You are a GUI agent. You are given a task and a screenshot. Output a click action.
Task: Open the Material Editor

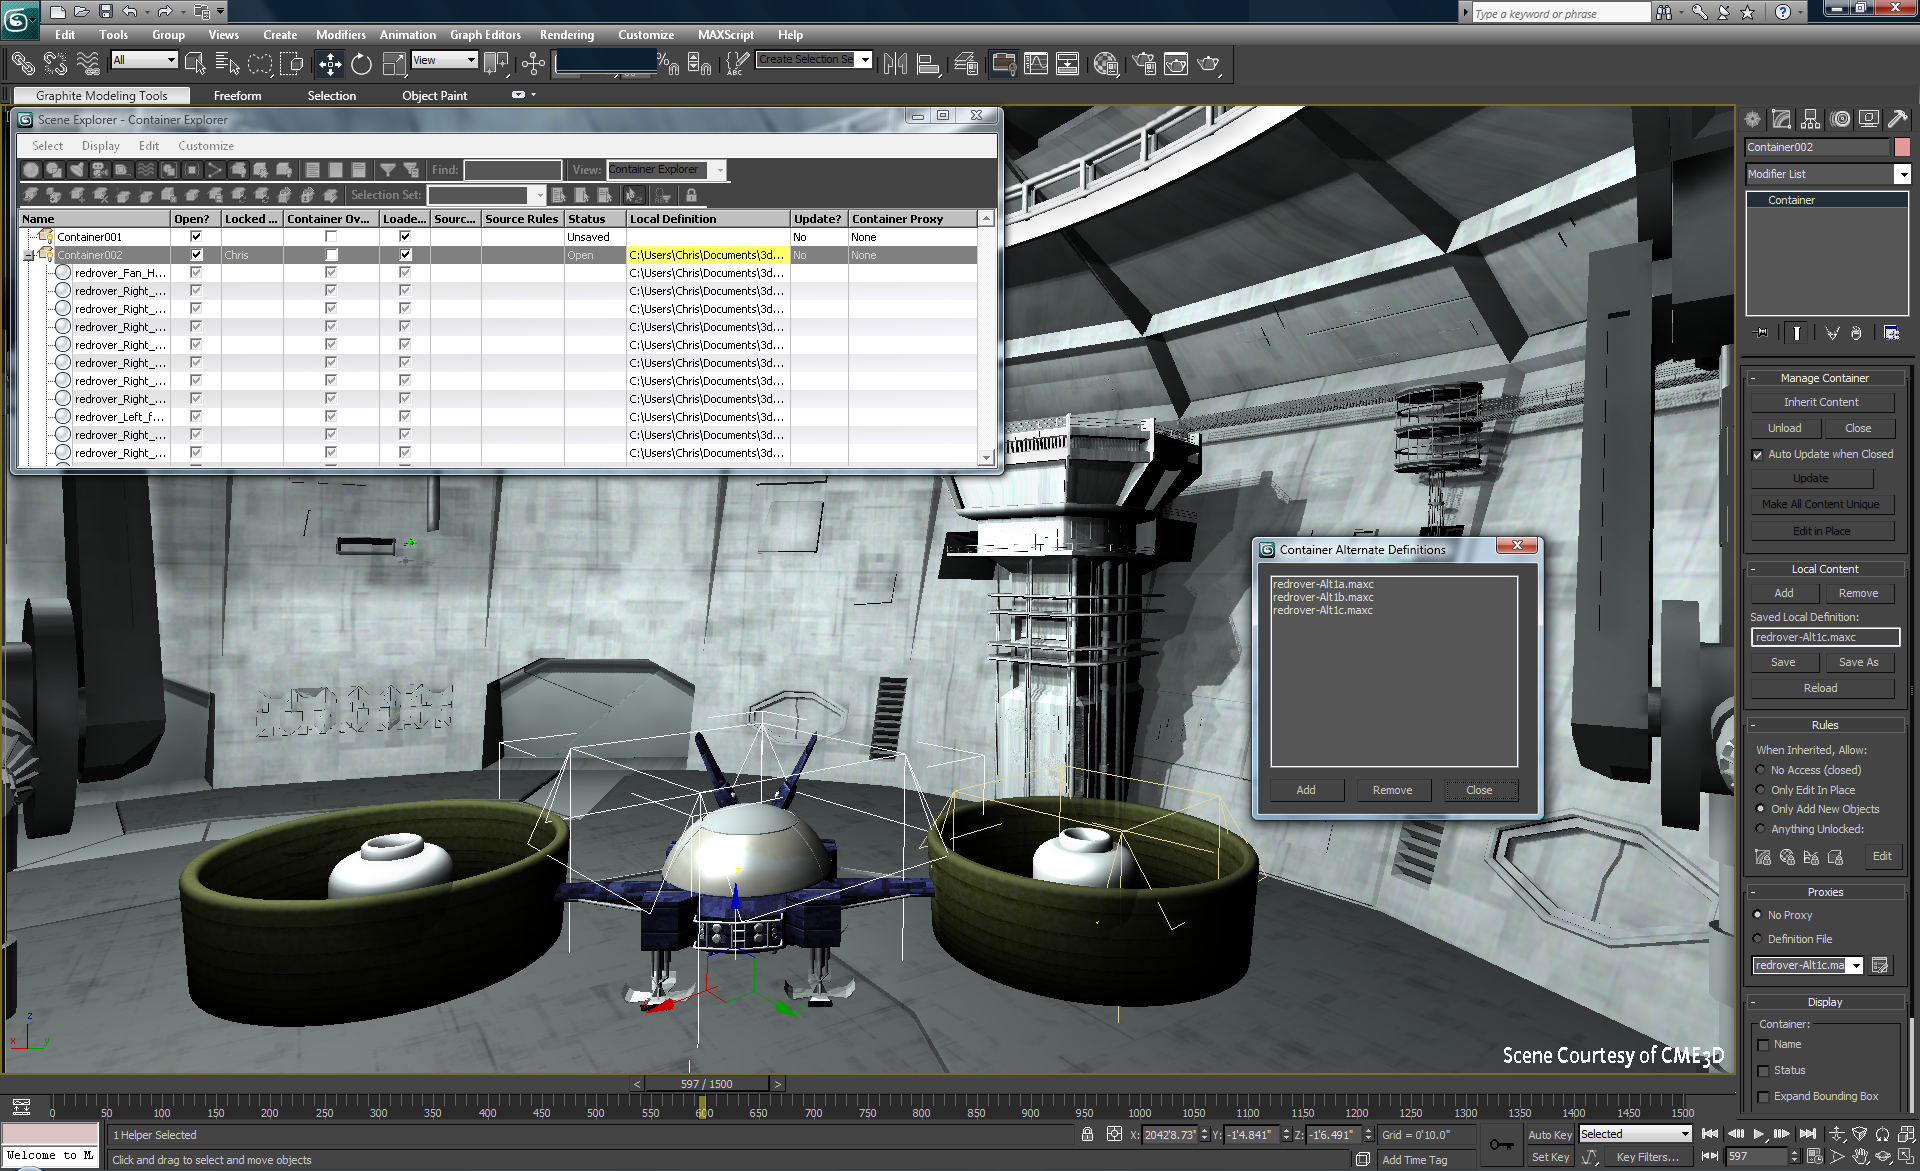click(1106, 63)
